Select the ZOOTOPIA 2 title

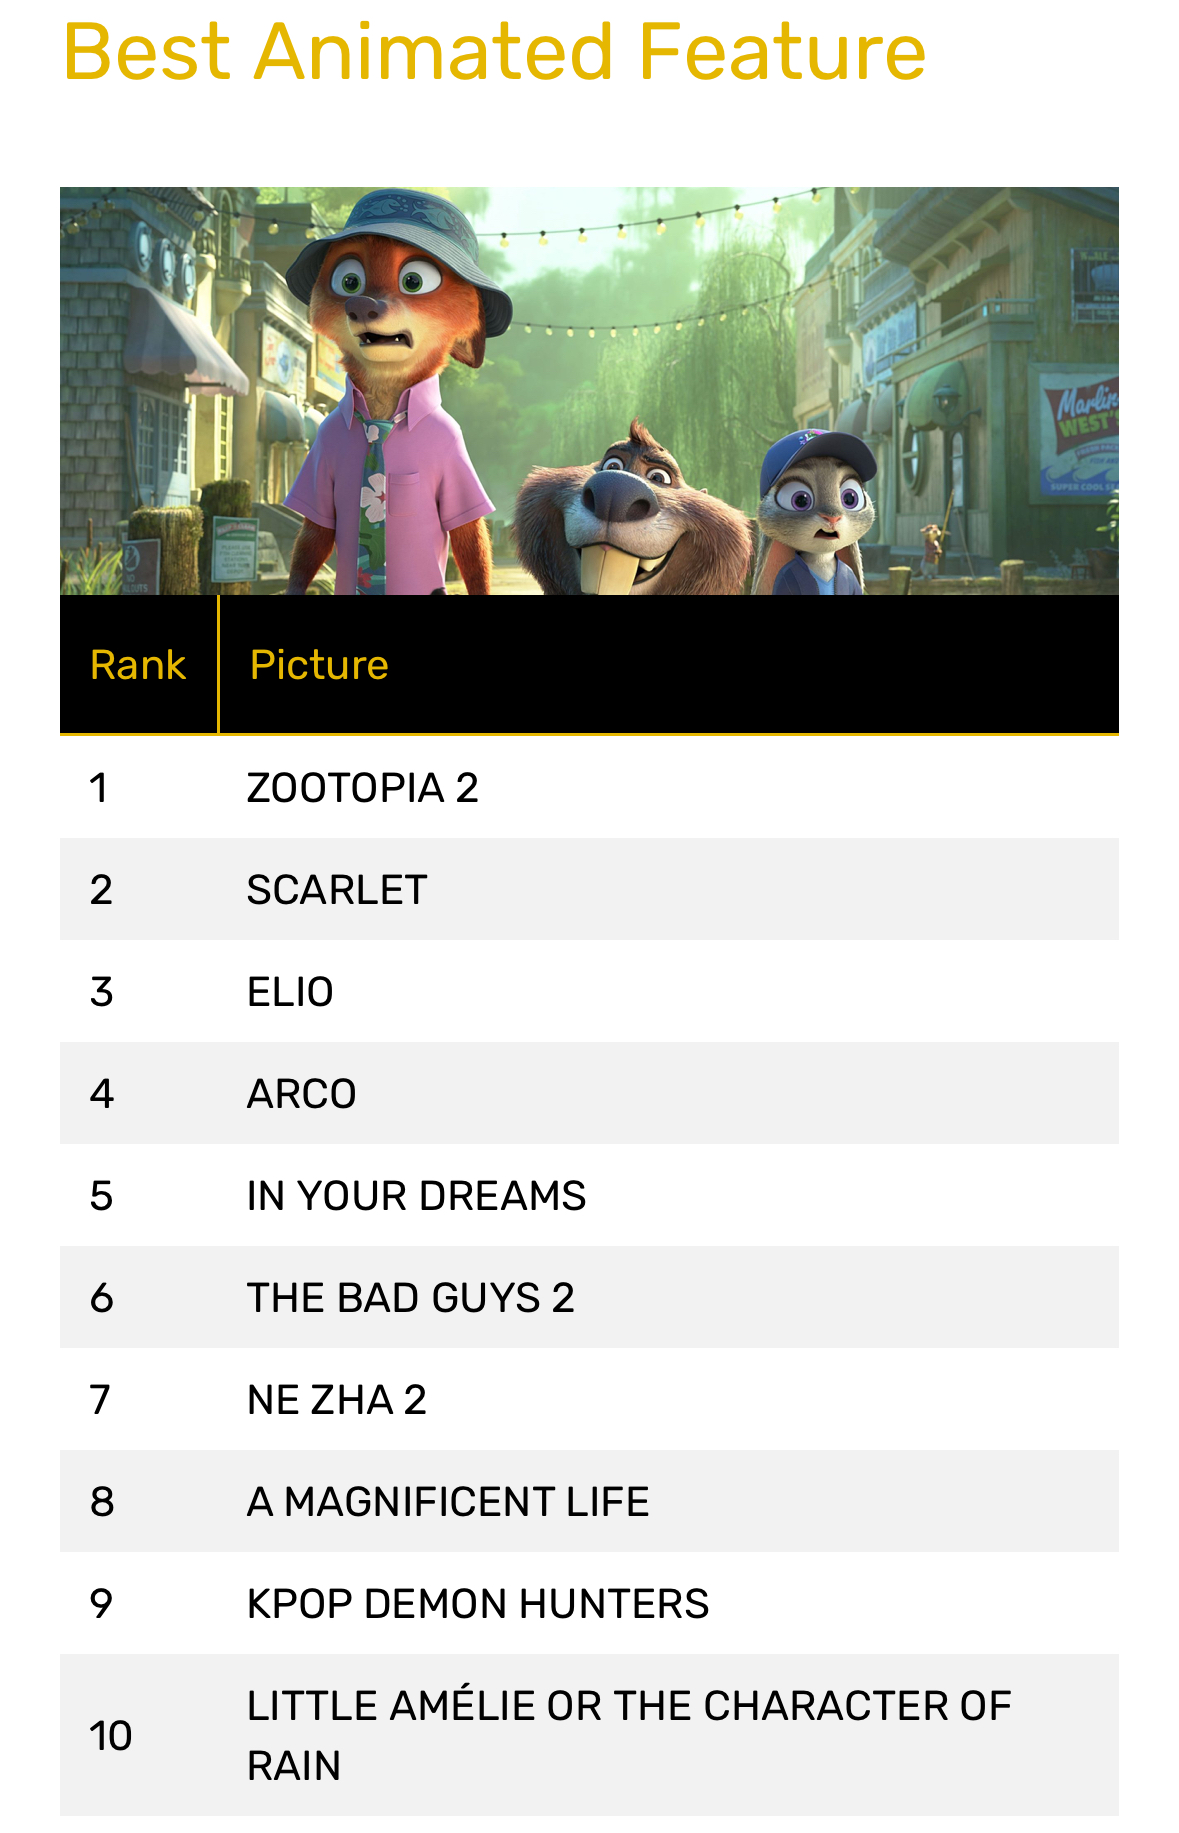pos(362,788)
